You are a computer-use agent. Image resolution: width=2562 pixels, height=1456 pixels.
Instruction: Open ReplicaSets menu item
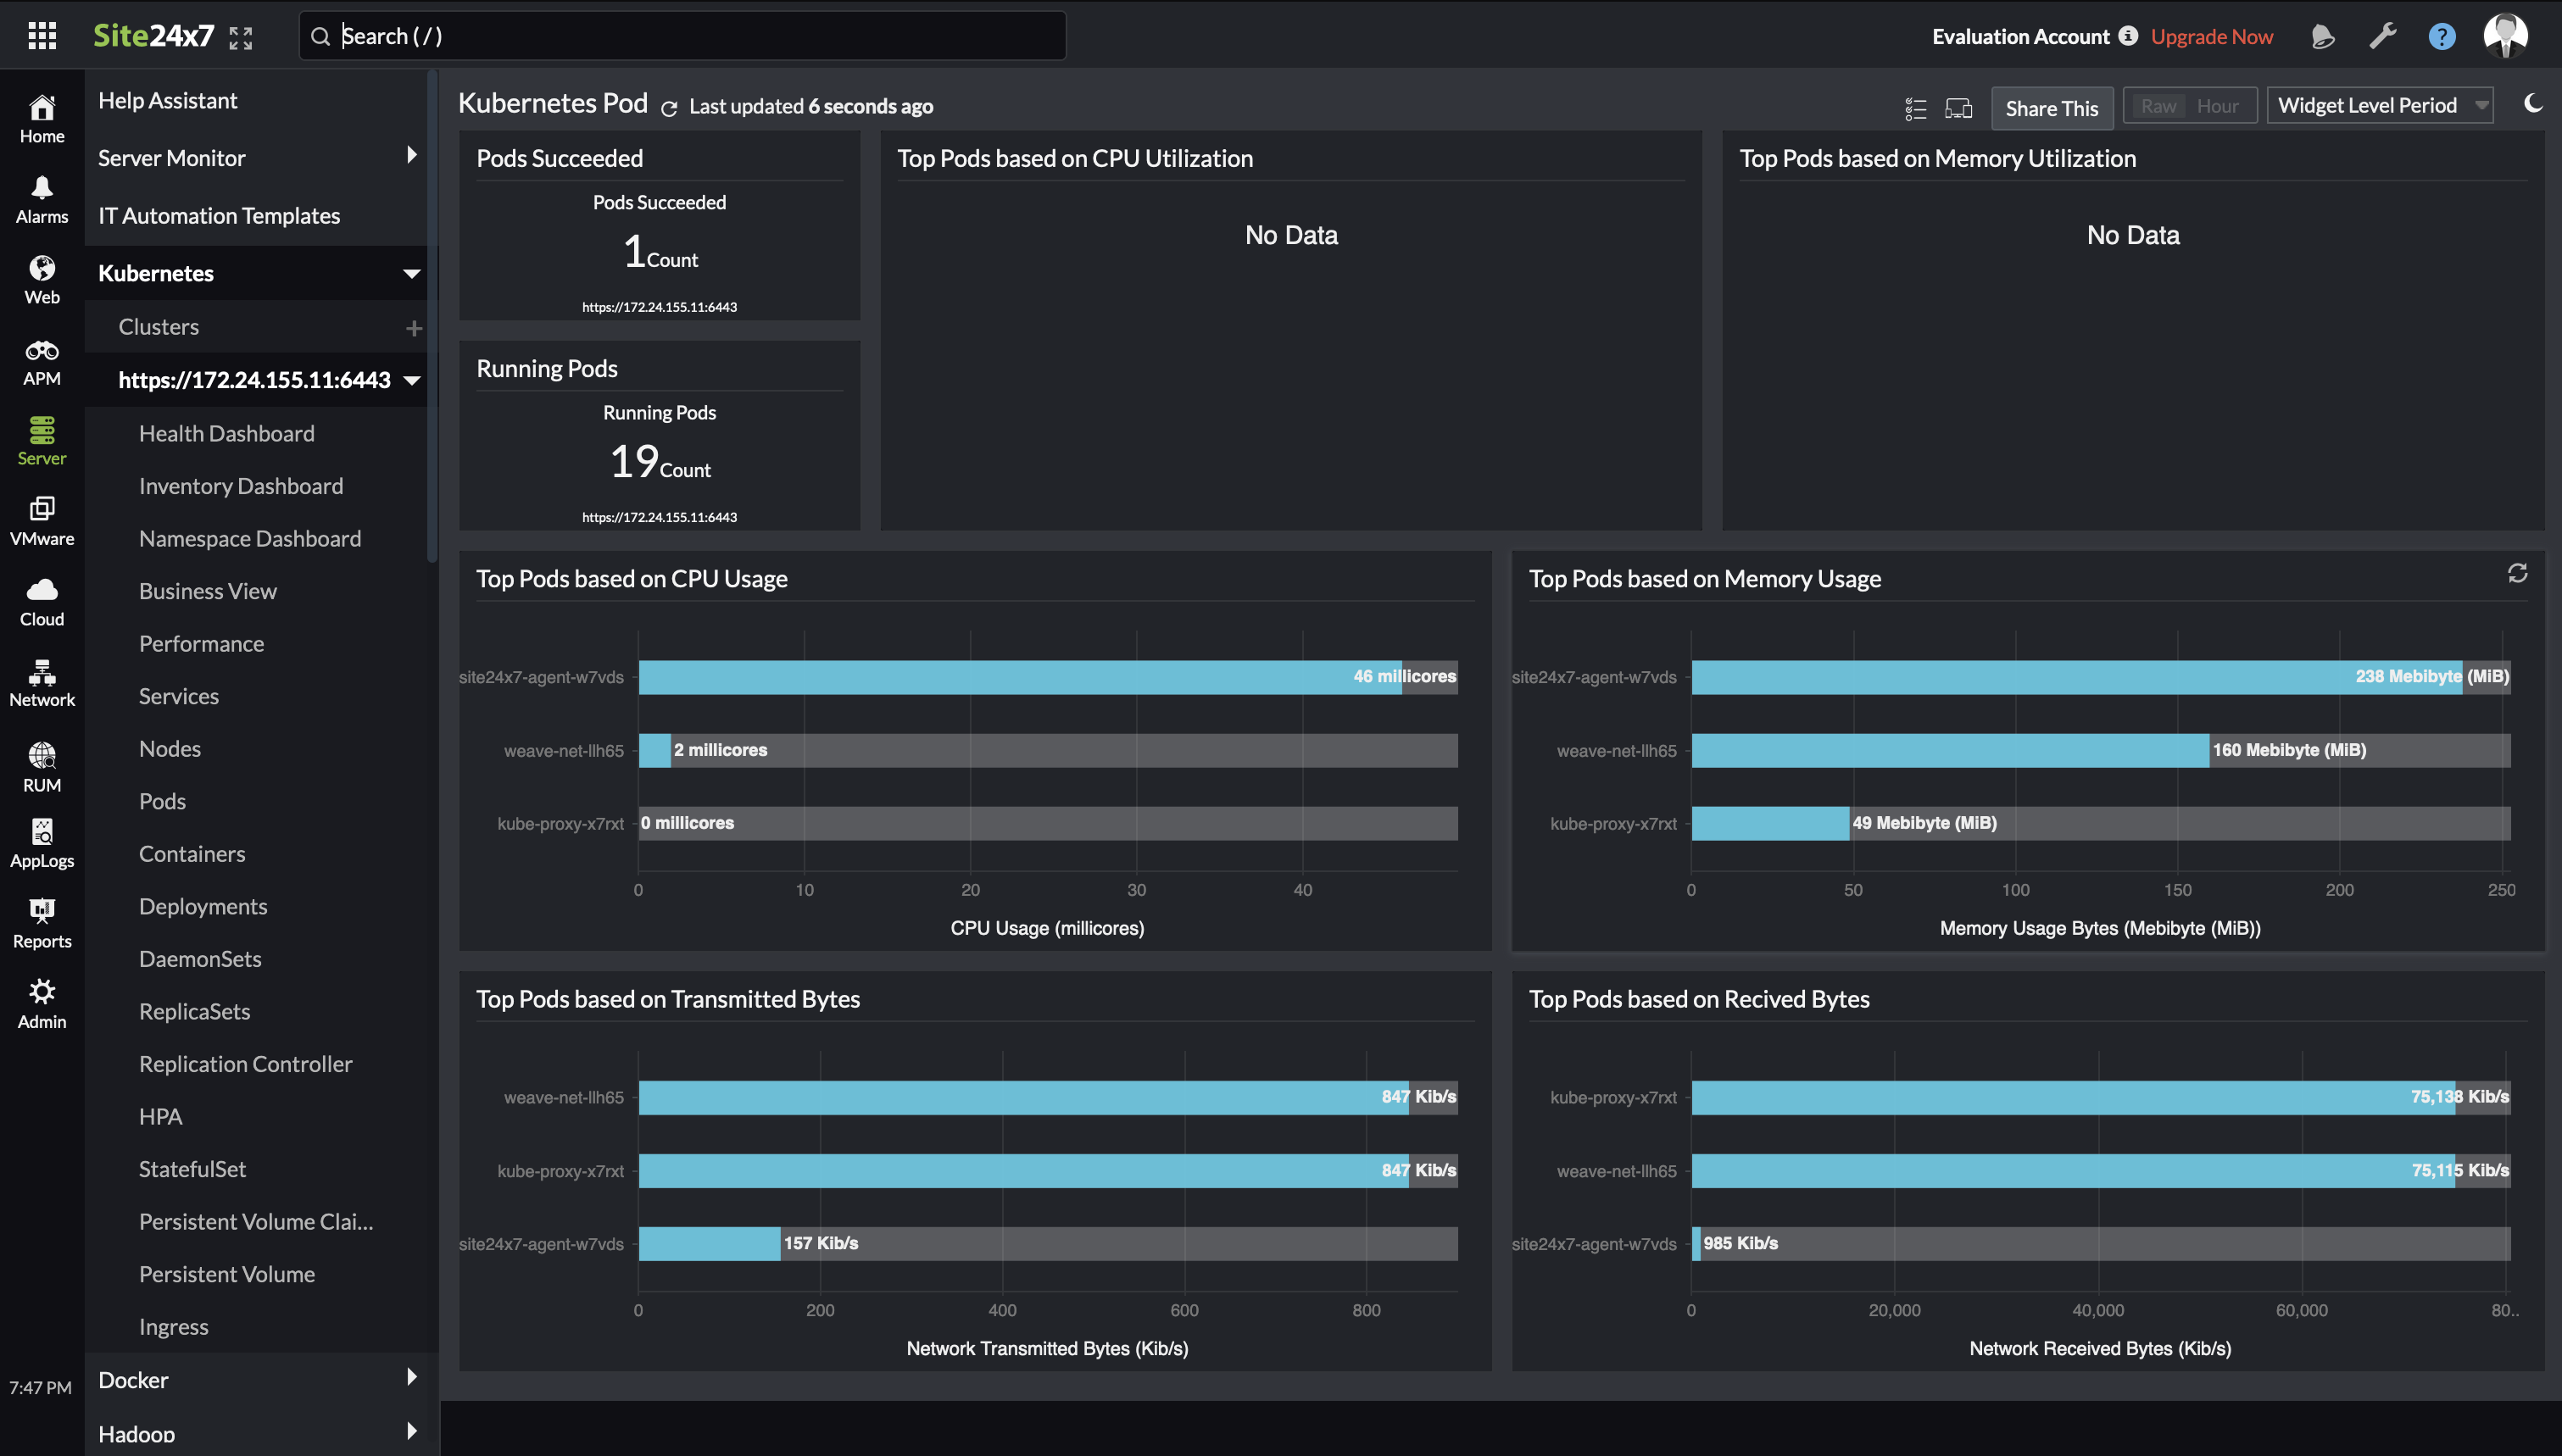[x=194, y=1011]
